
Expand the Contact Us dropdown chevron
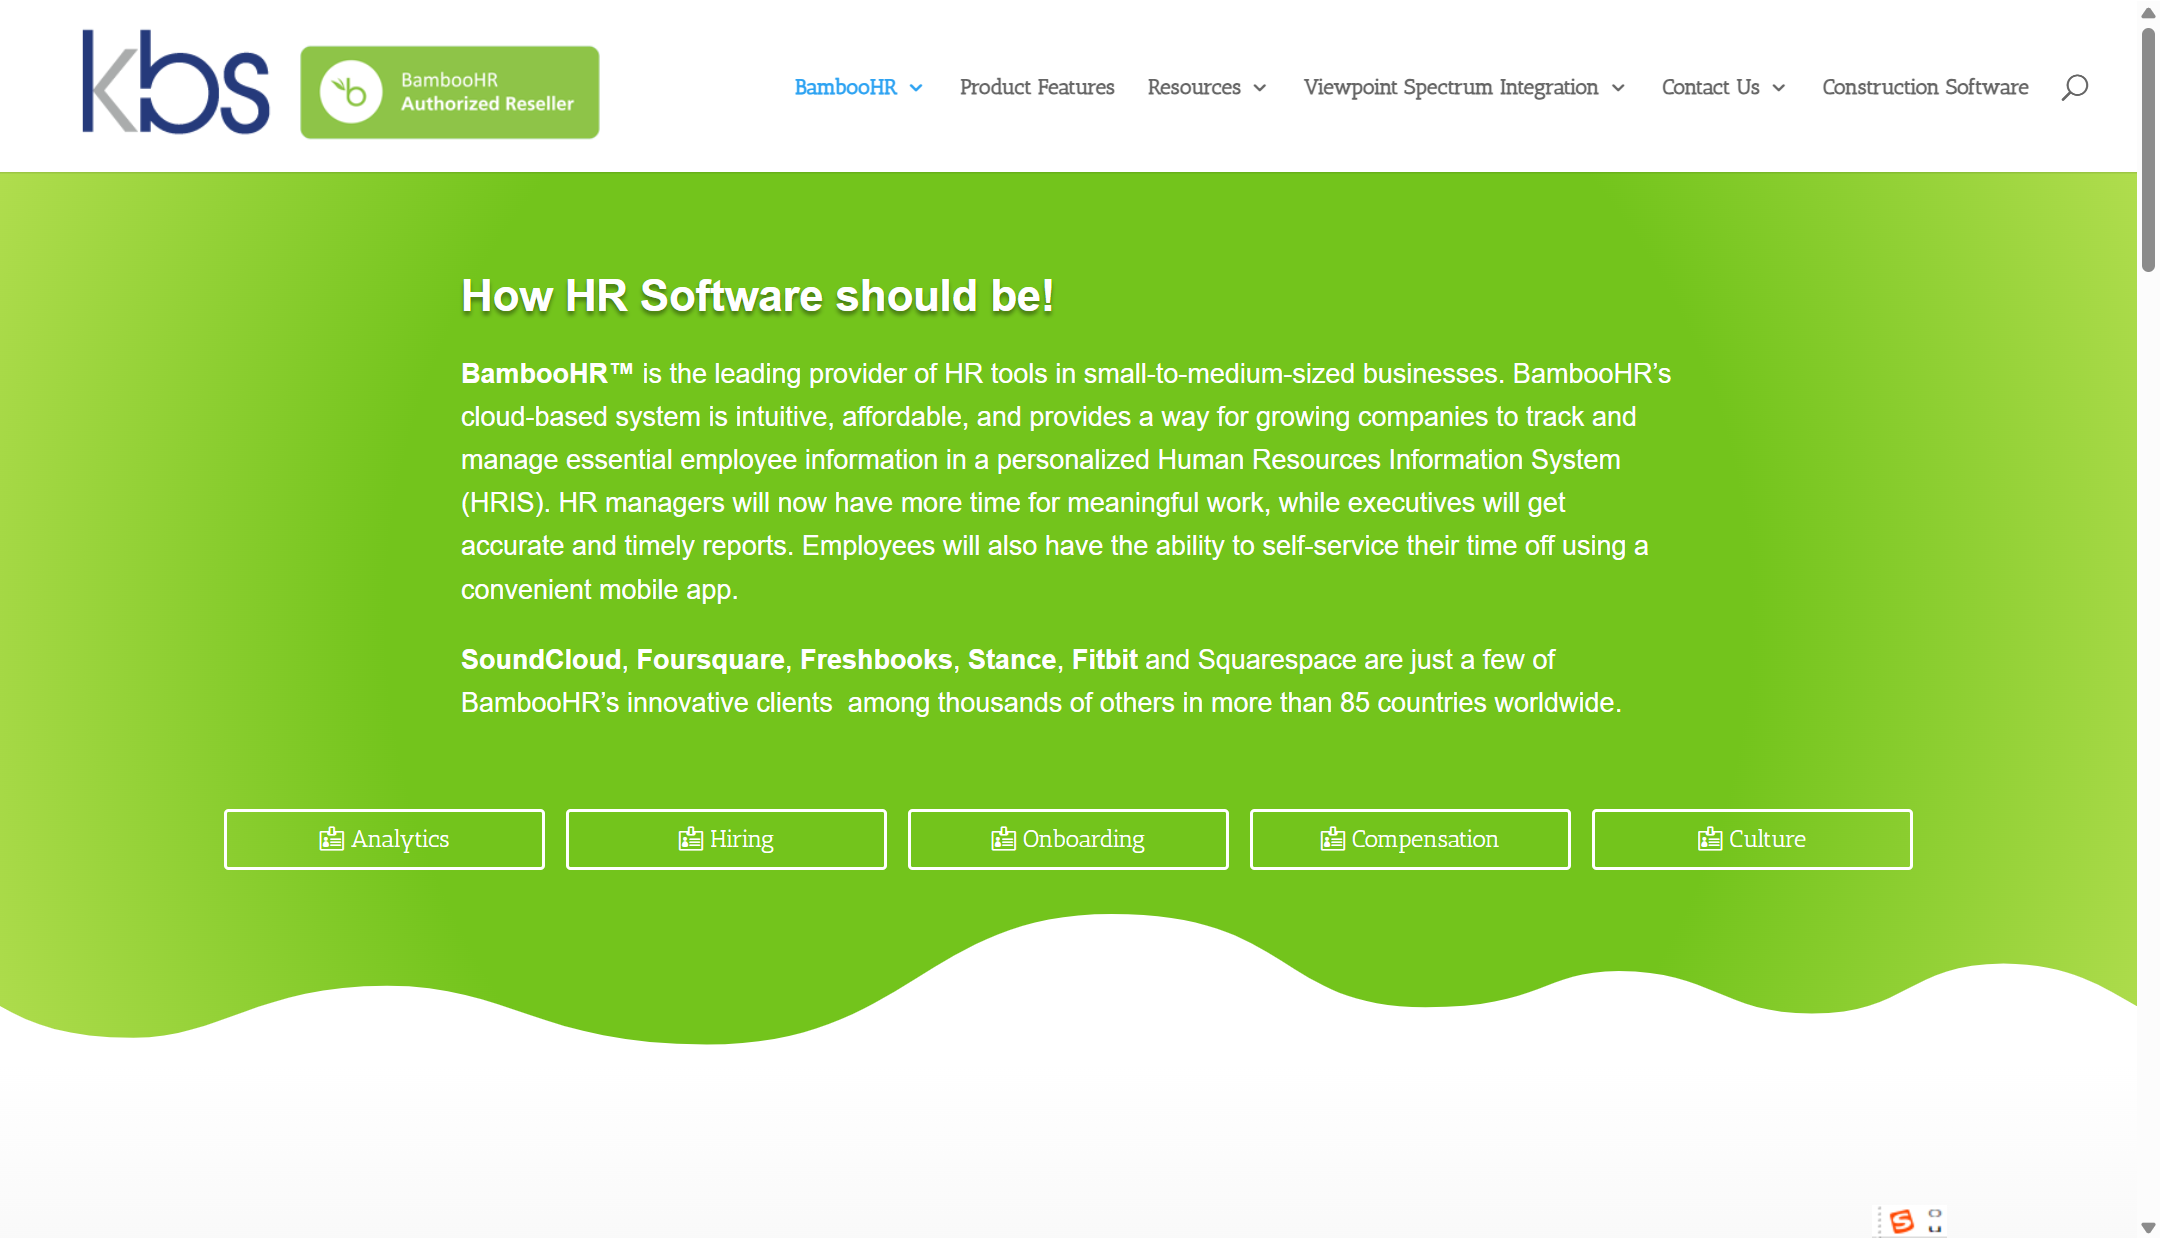(1779, 88)
